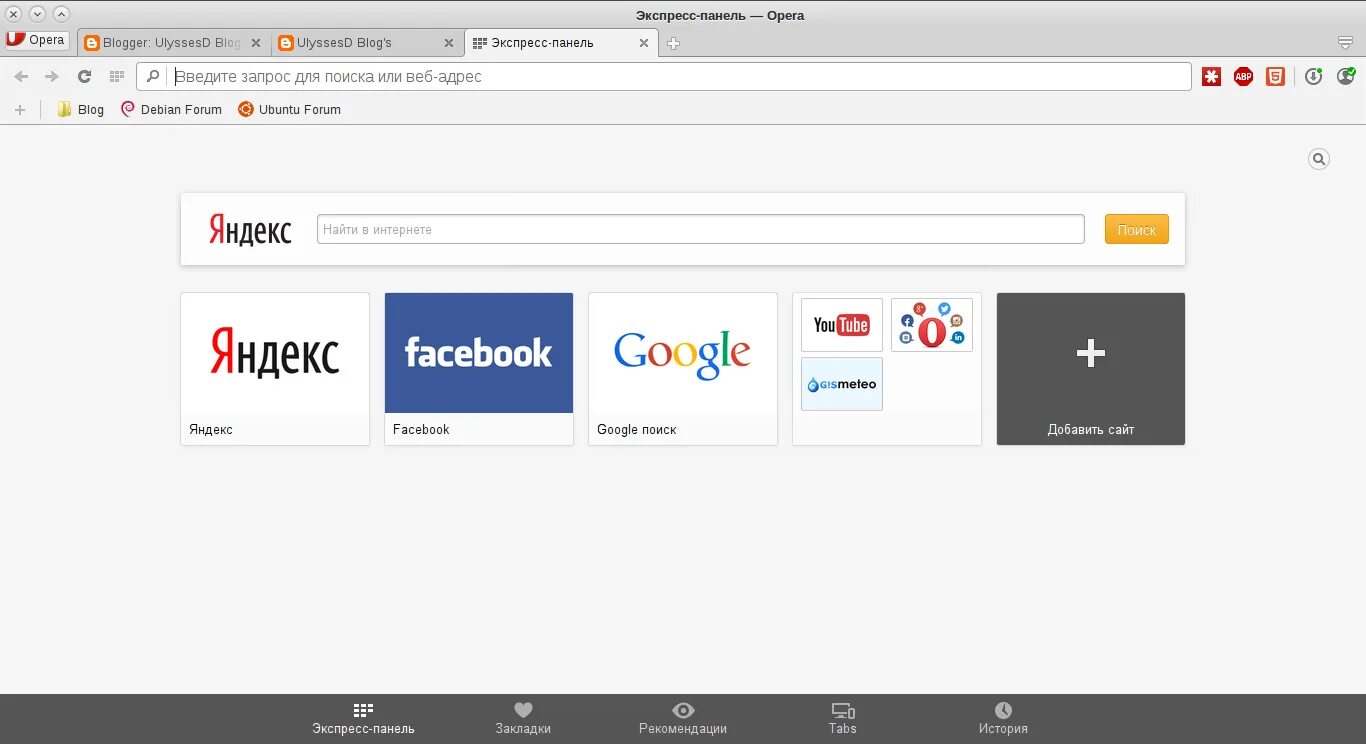Open the Debian Forum bookmark
Viewport: 1366px width, 744px height.
(x=171, y=109)
